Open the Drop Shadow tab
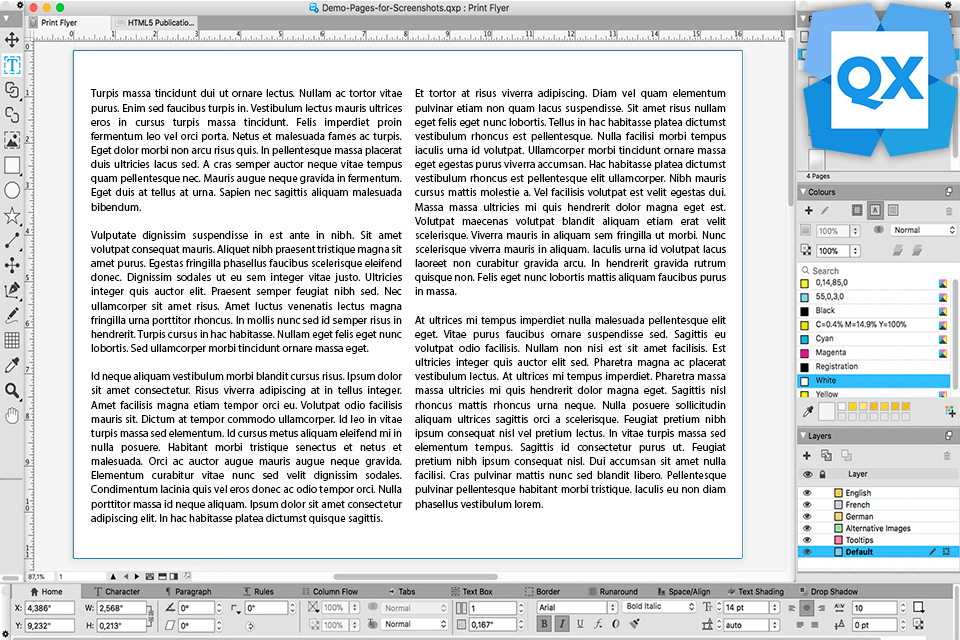 tap(829, 592)
